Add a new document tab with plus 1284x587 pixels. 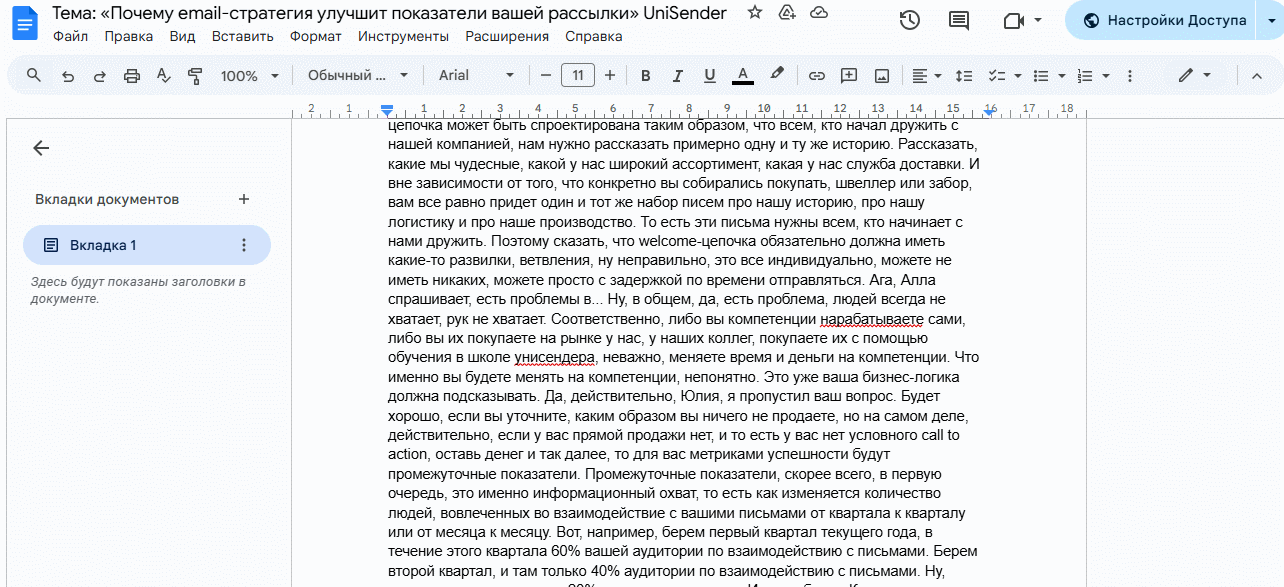pyautogui.click(x=244, y=199)
